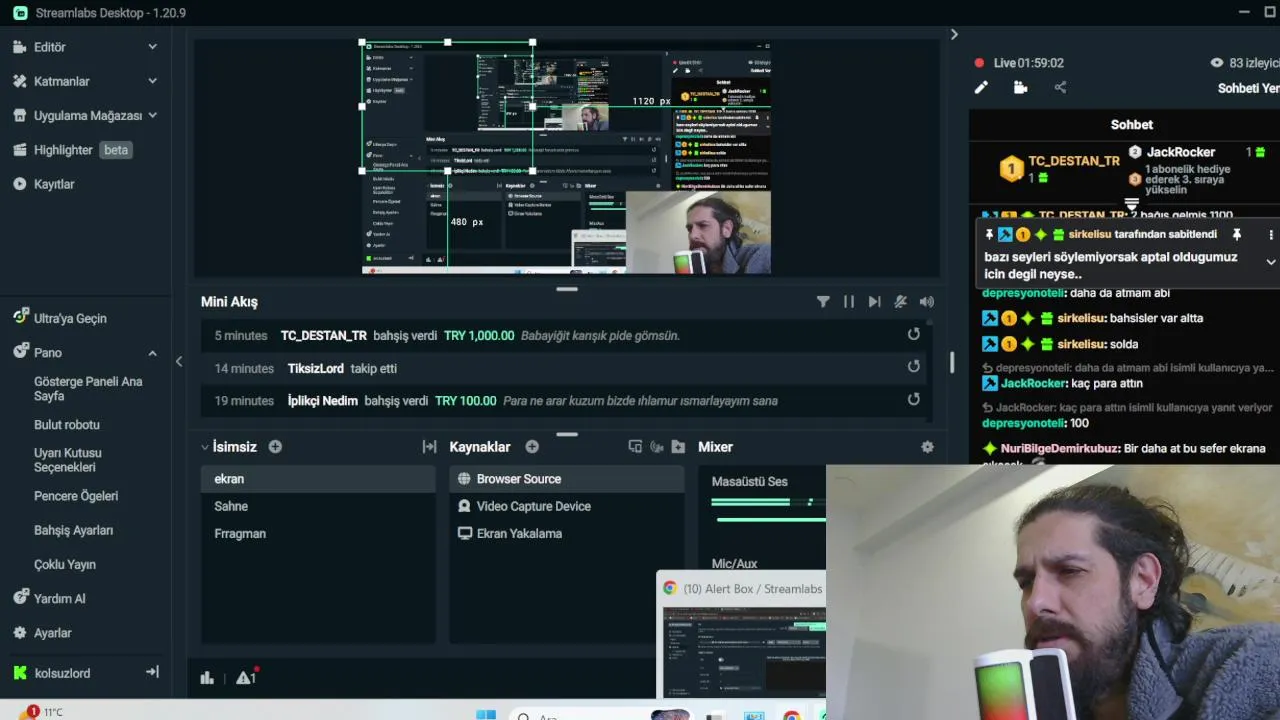Open Bulut robotu page

67,425
